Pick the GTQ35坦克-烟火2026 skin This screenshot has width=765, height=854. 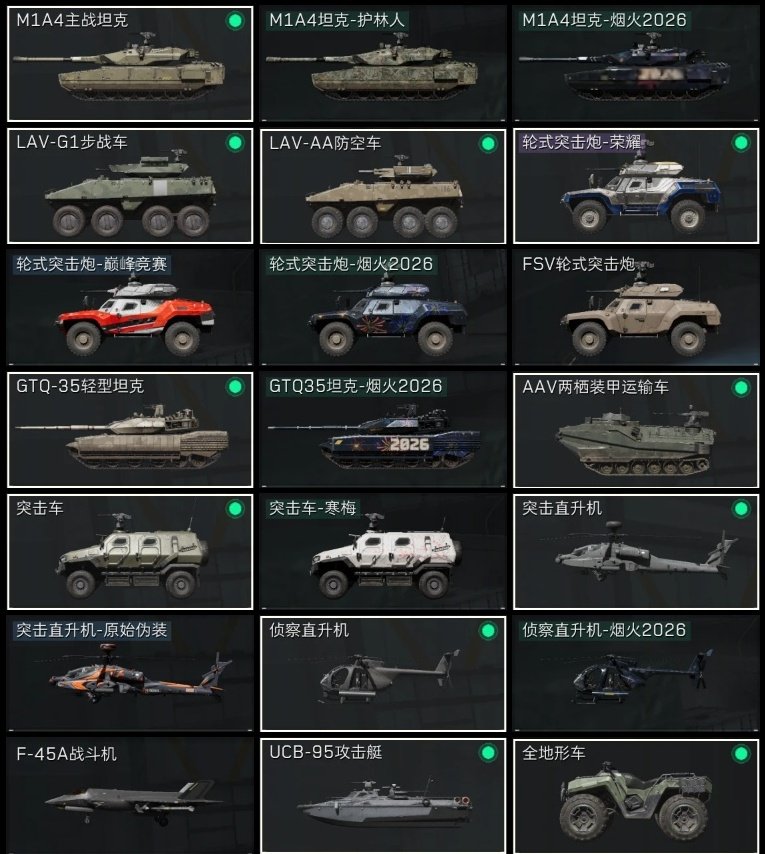click(383, 430)
